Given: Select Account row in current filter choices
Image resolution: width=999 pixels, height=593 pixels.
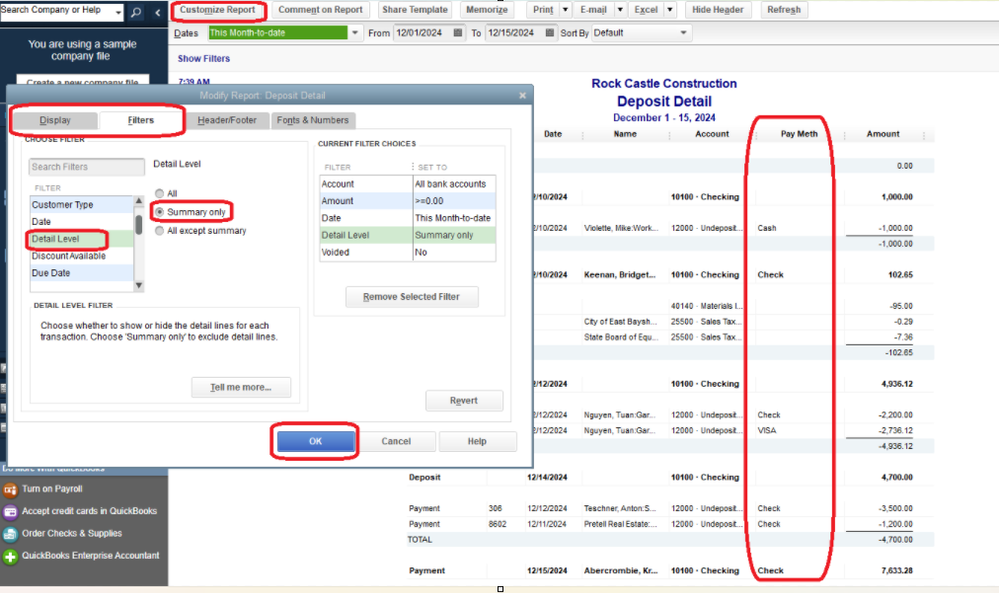Looking at the screenshot, I should 408,184.
